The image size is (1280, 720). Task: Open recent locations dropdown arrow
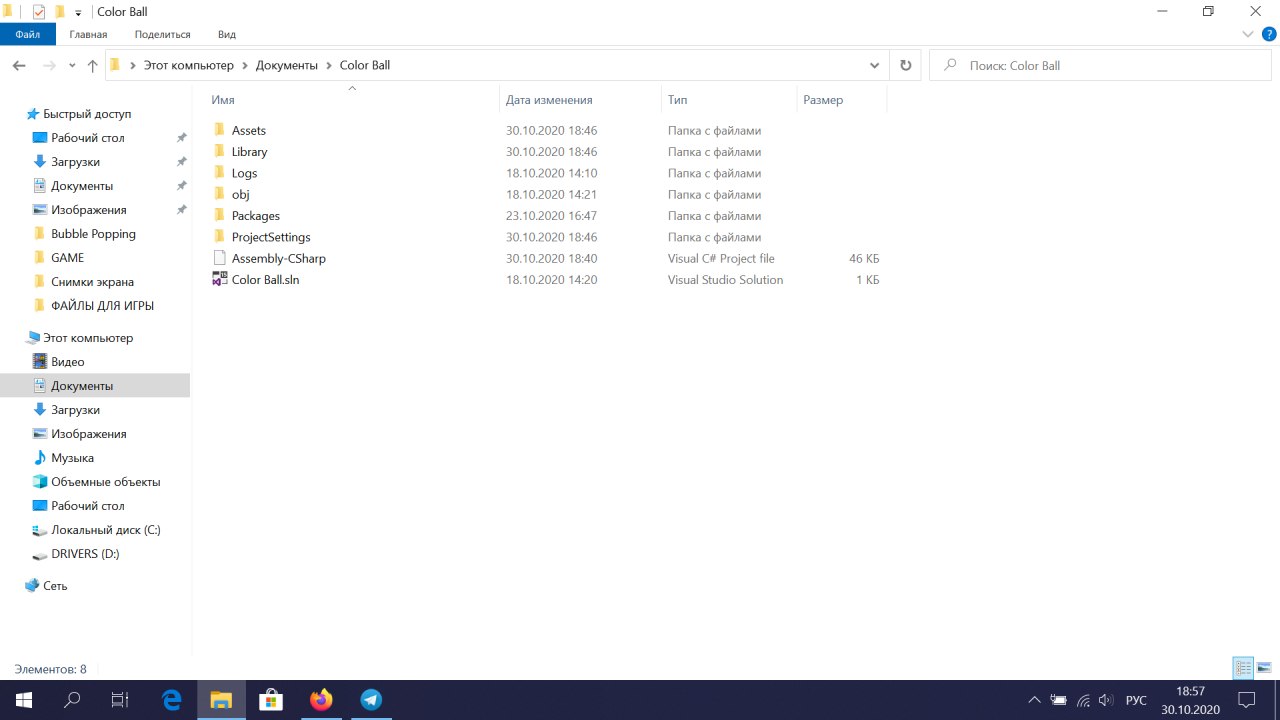coord(72,65)
